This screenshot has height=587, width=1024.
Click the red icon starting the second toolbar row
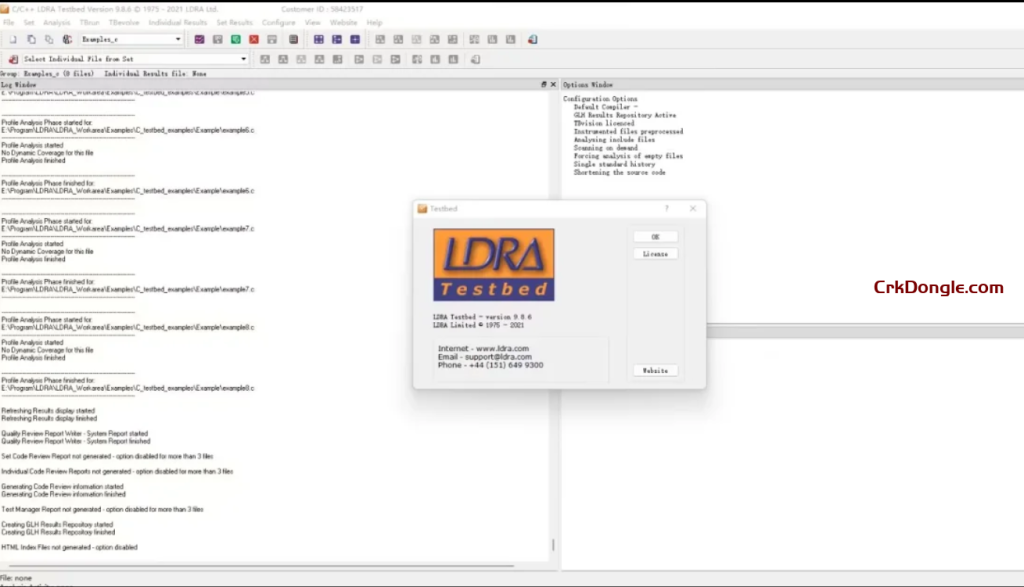14,58
